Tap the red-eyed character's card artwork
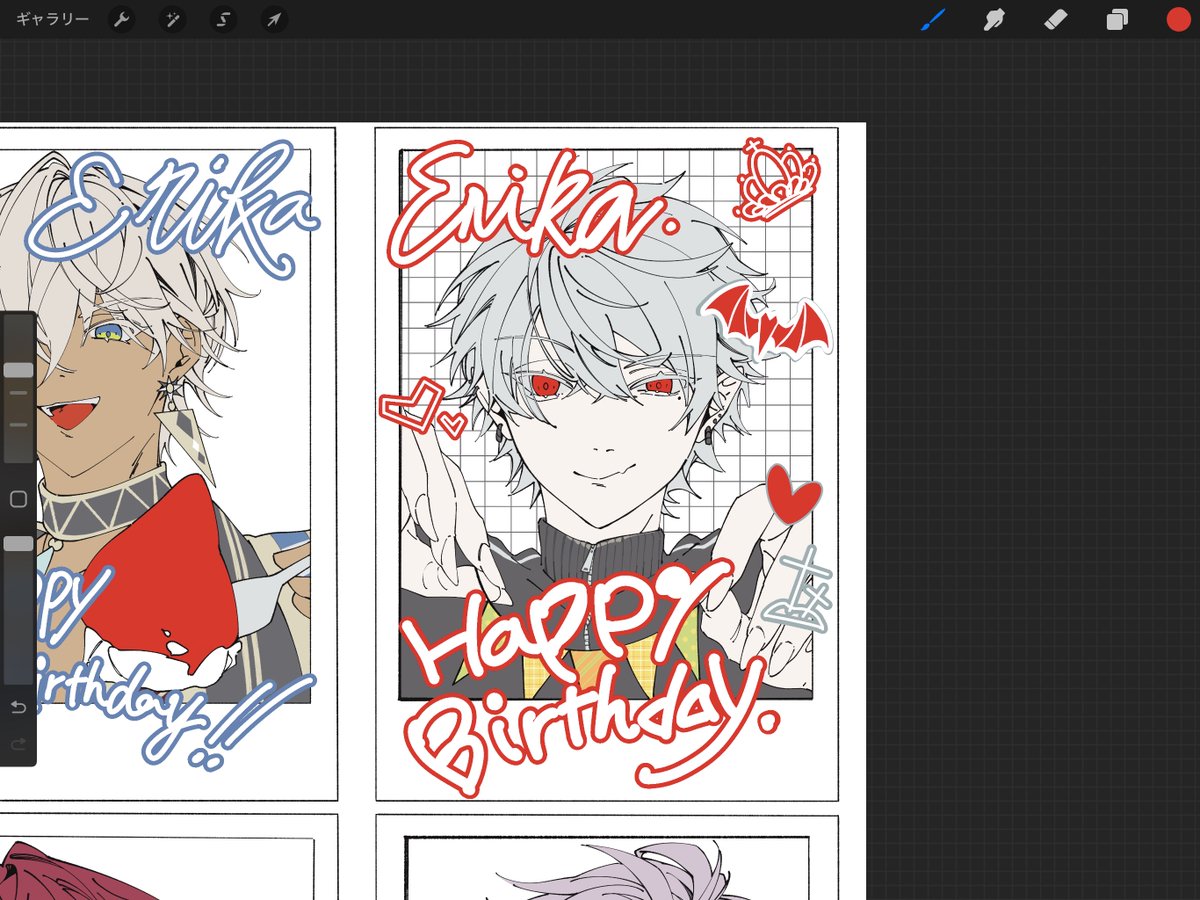 tap(606, 462)
